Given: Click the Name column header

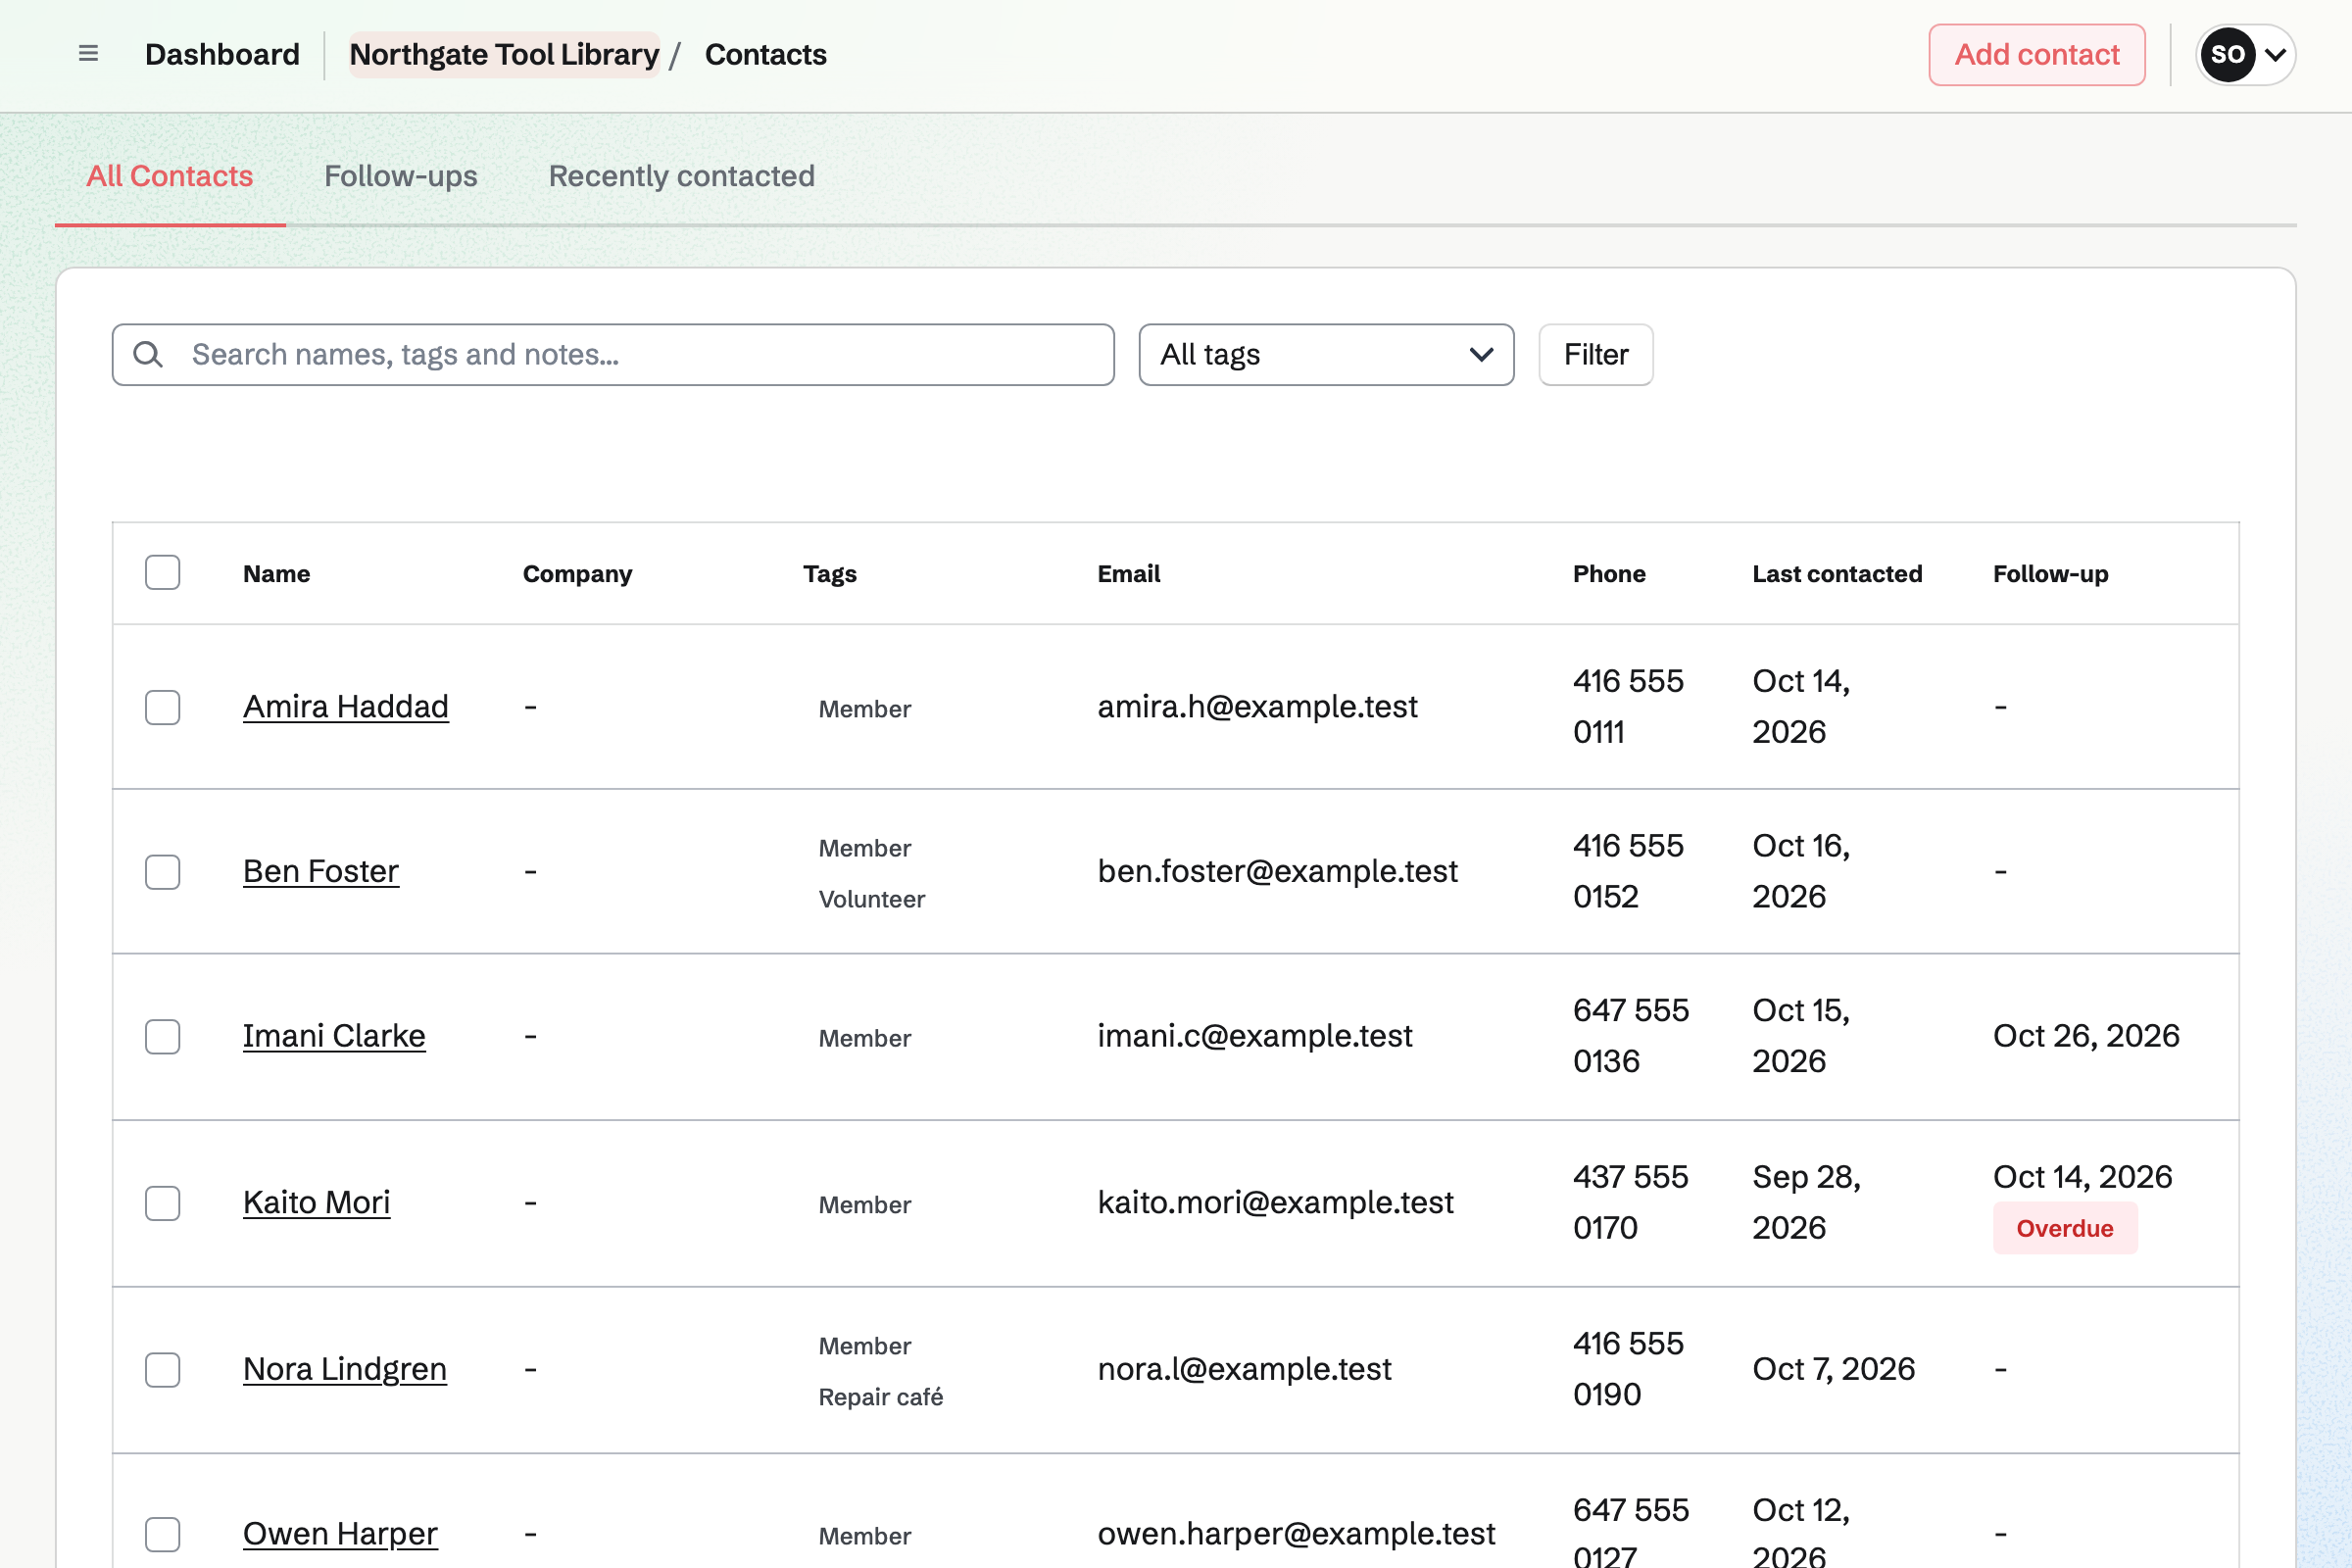Looking at the screenshot, I should (x=277, y=574).
